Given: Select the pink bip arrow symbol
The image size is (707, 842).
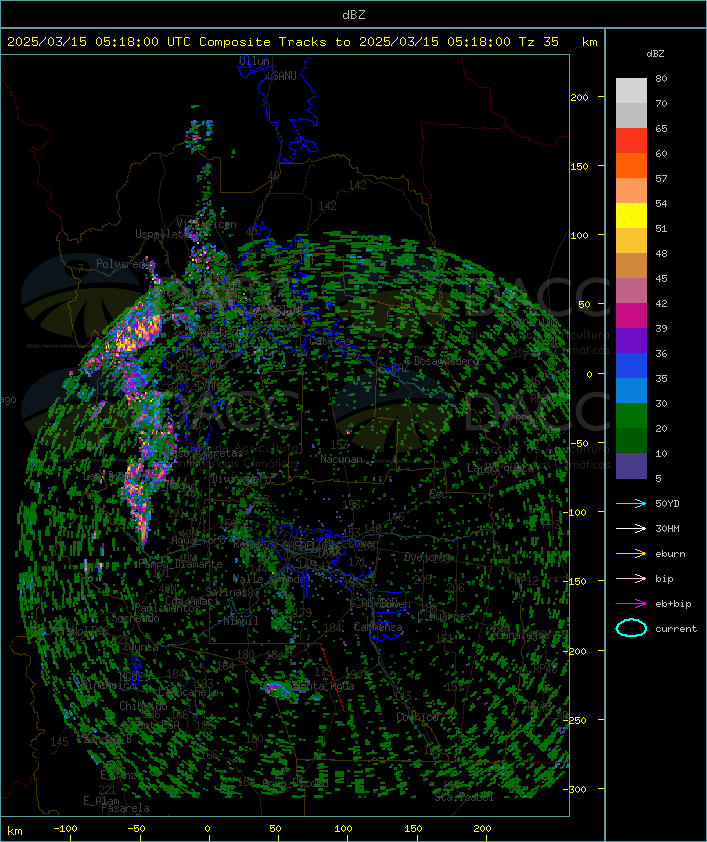Looking at the screenshot, I should 631,578.
